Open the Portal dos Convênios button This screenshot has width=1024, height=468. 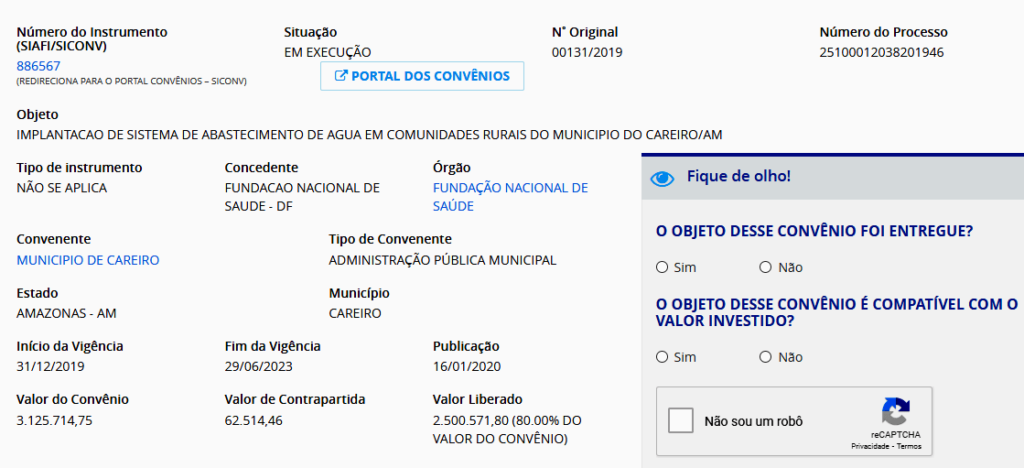point(422,76)
